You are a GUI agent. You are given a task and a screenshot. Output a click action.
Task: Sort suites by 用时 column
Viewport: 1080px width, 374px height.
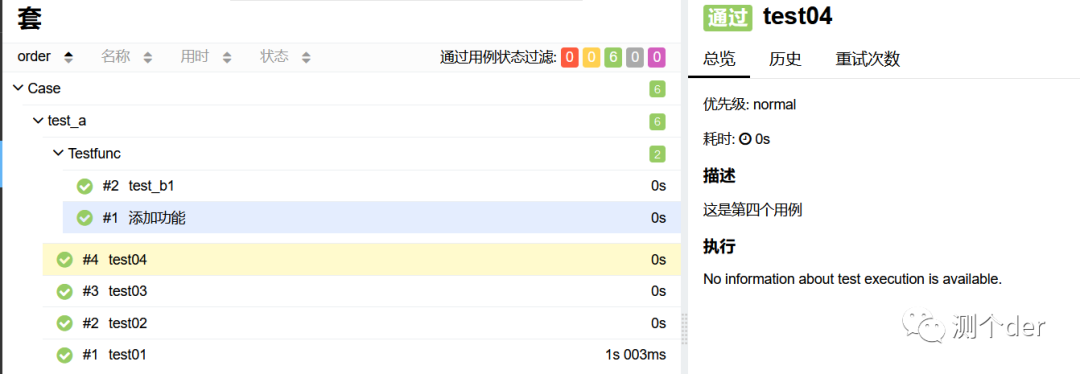(206, 57)
